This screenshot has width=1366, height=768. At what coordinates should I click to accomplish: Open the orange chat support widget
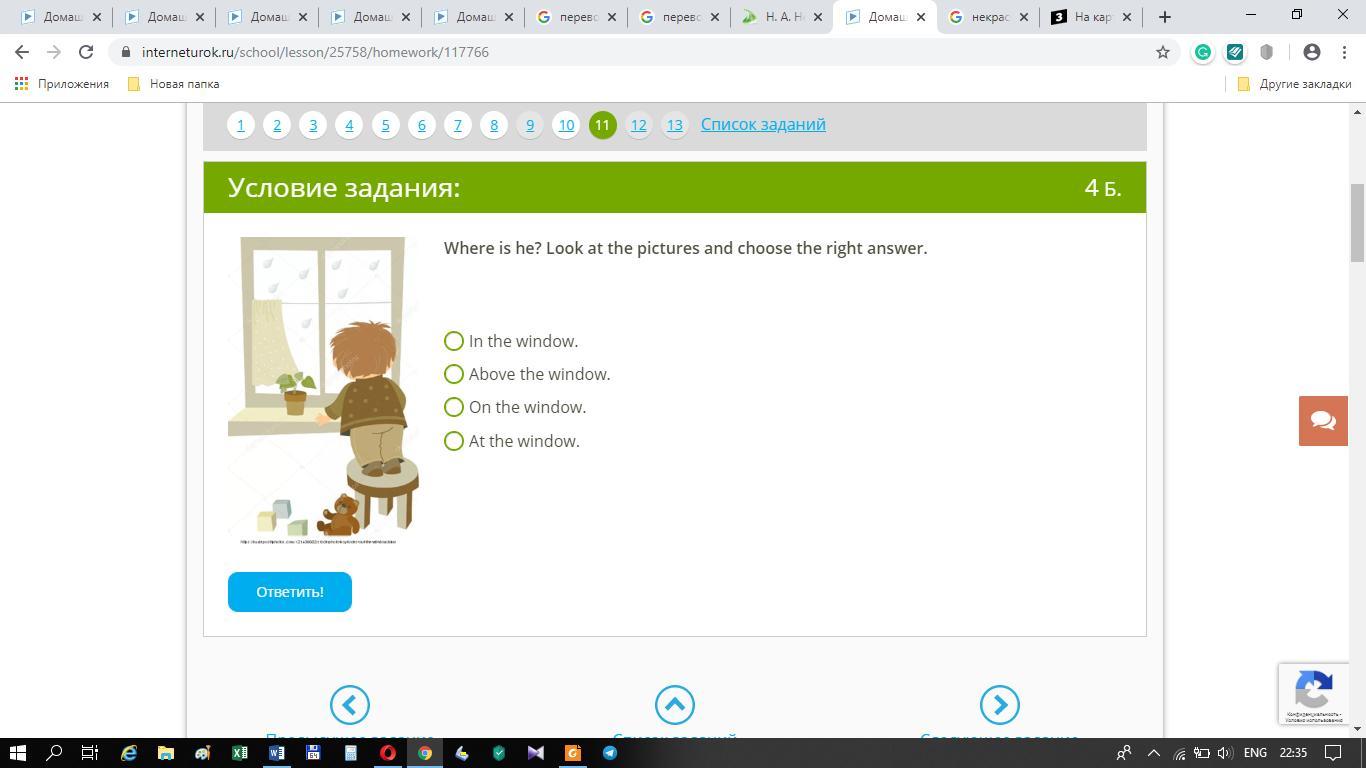tap(1323, 420)
